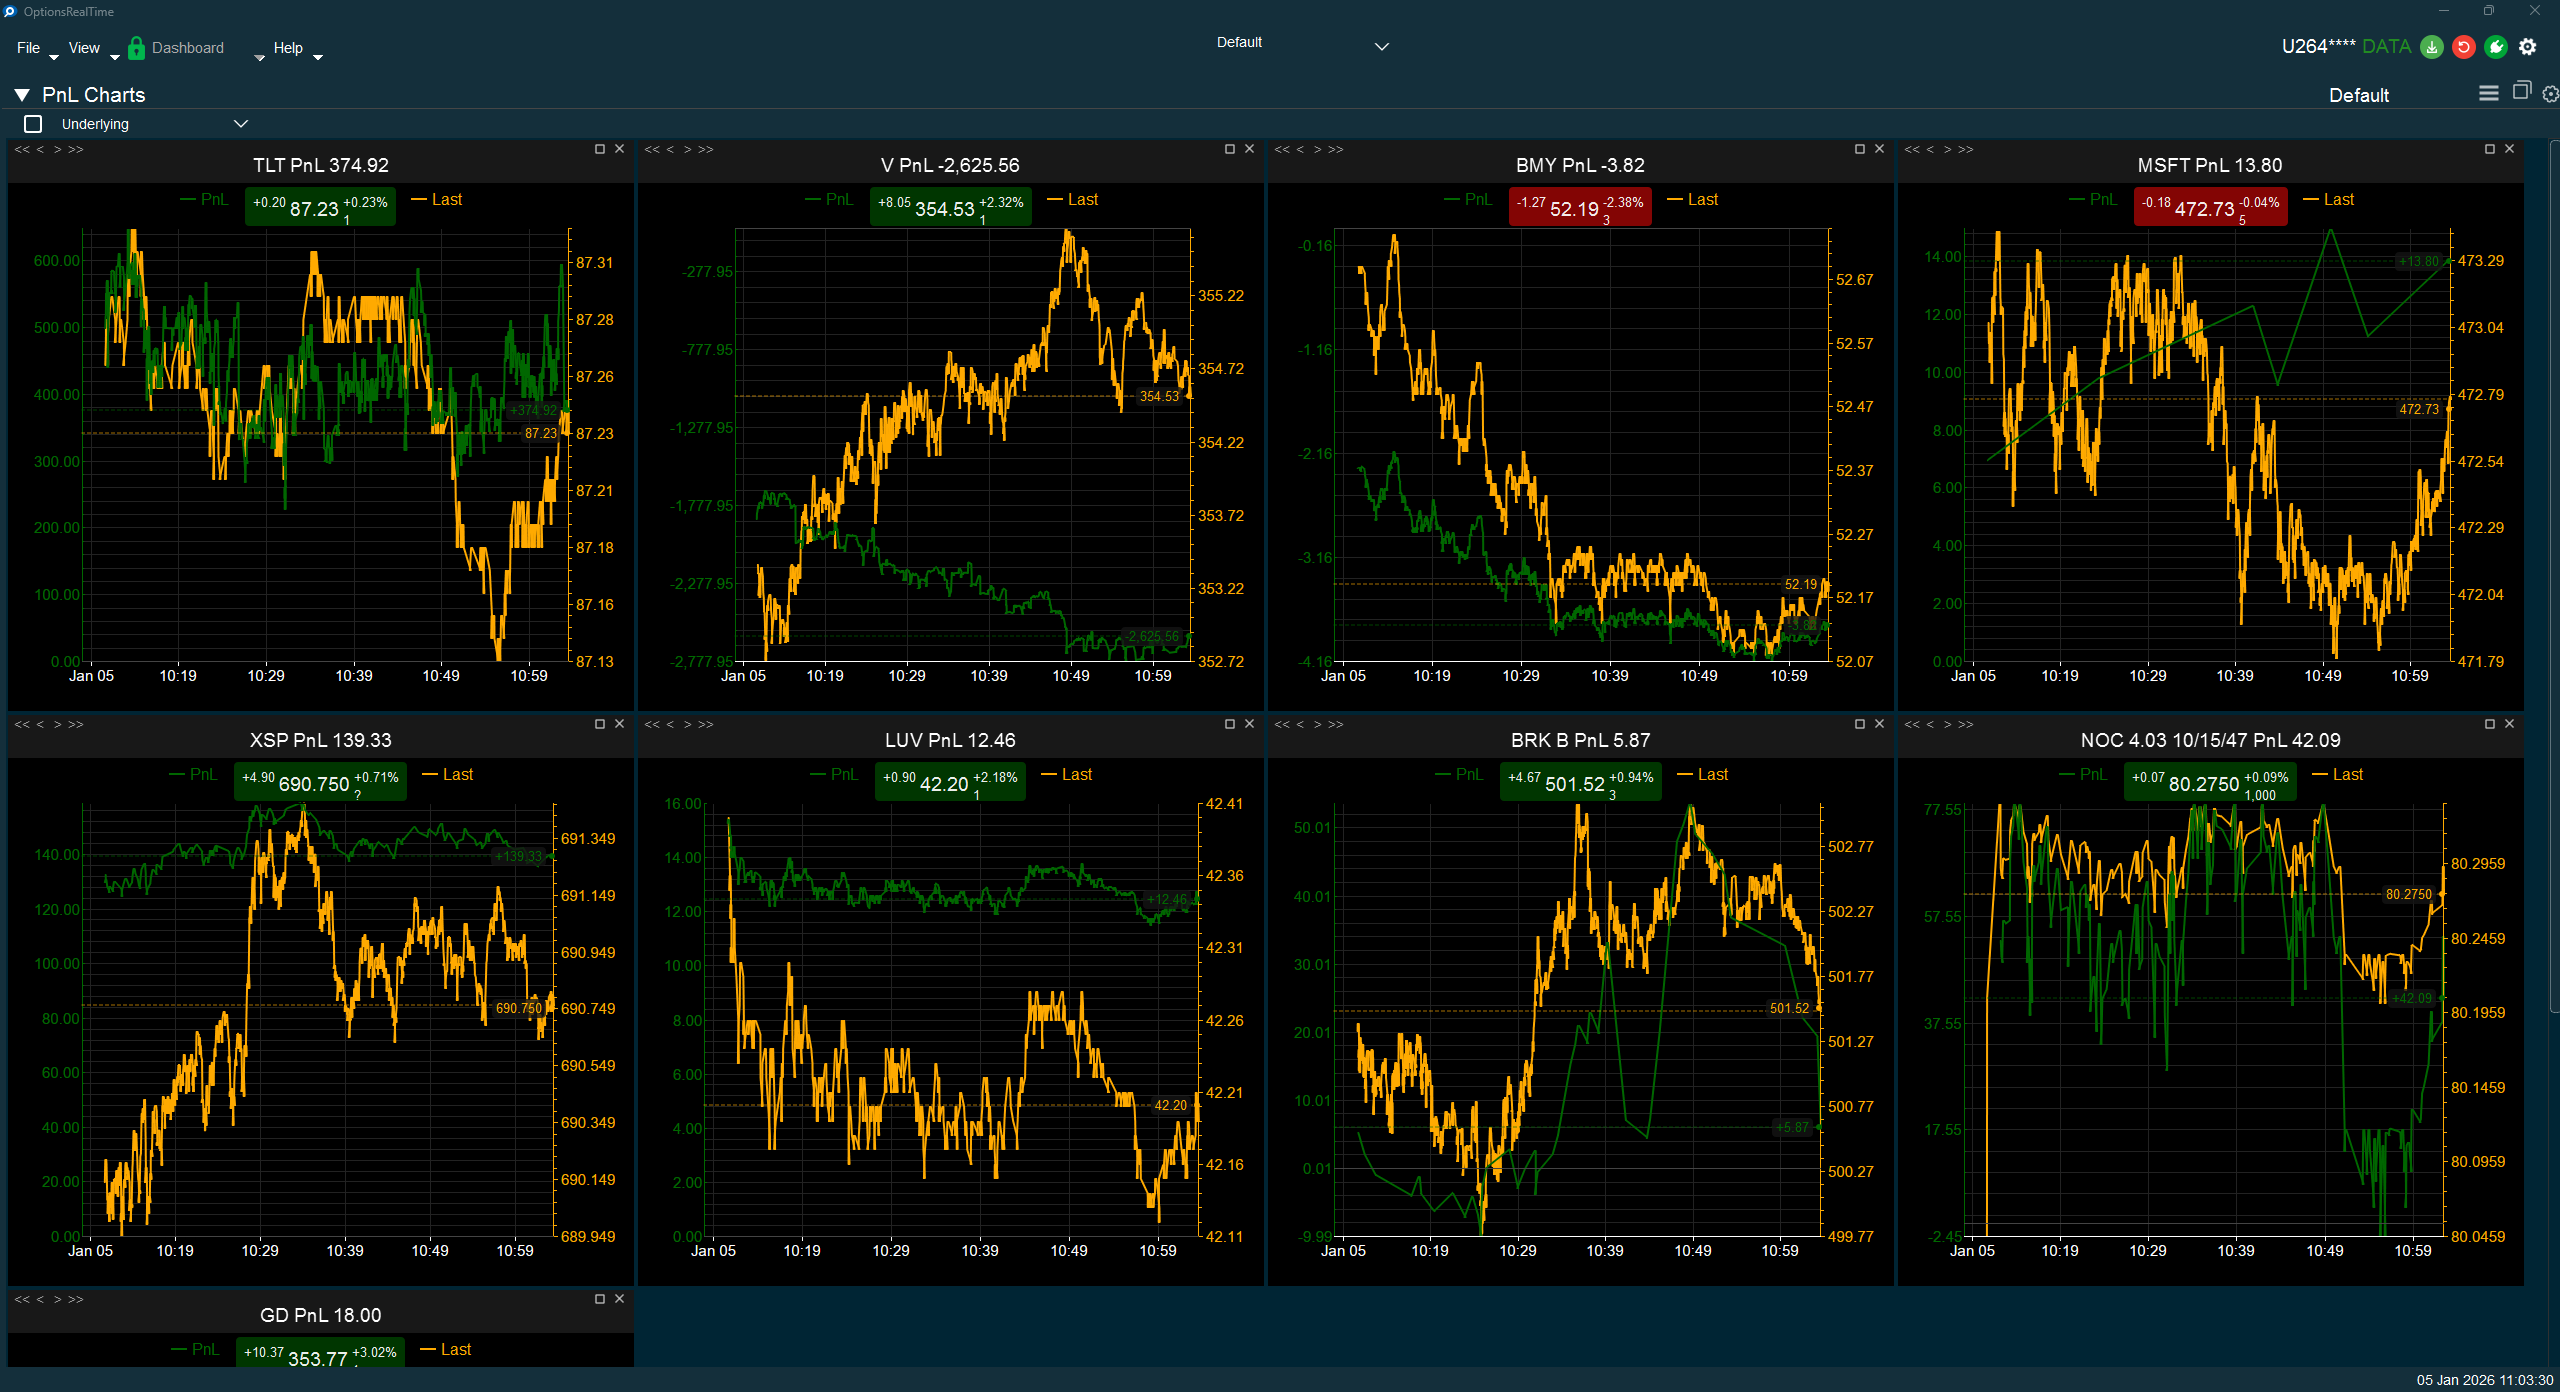
Task: Open the File menu
Action: pos(27,47)
